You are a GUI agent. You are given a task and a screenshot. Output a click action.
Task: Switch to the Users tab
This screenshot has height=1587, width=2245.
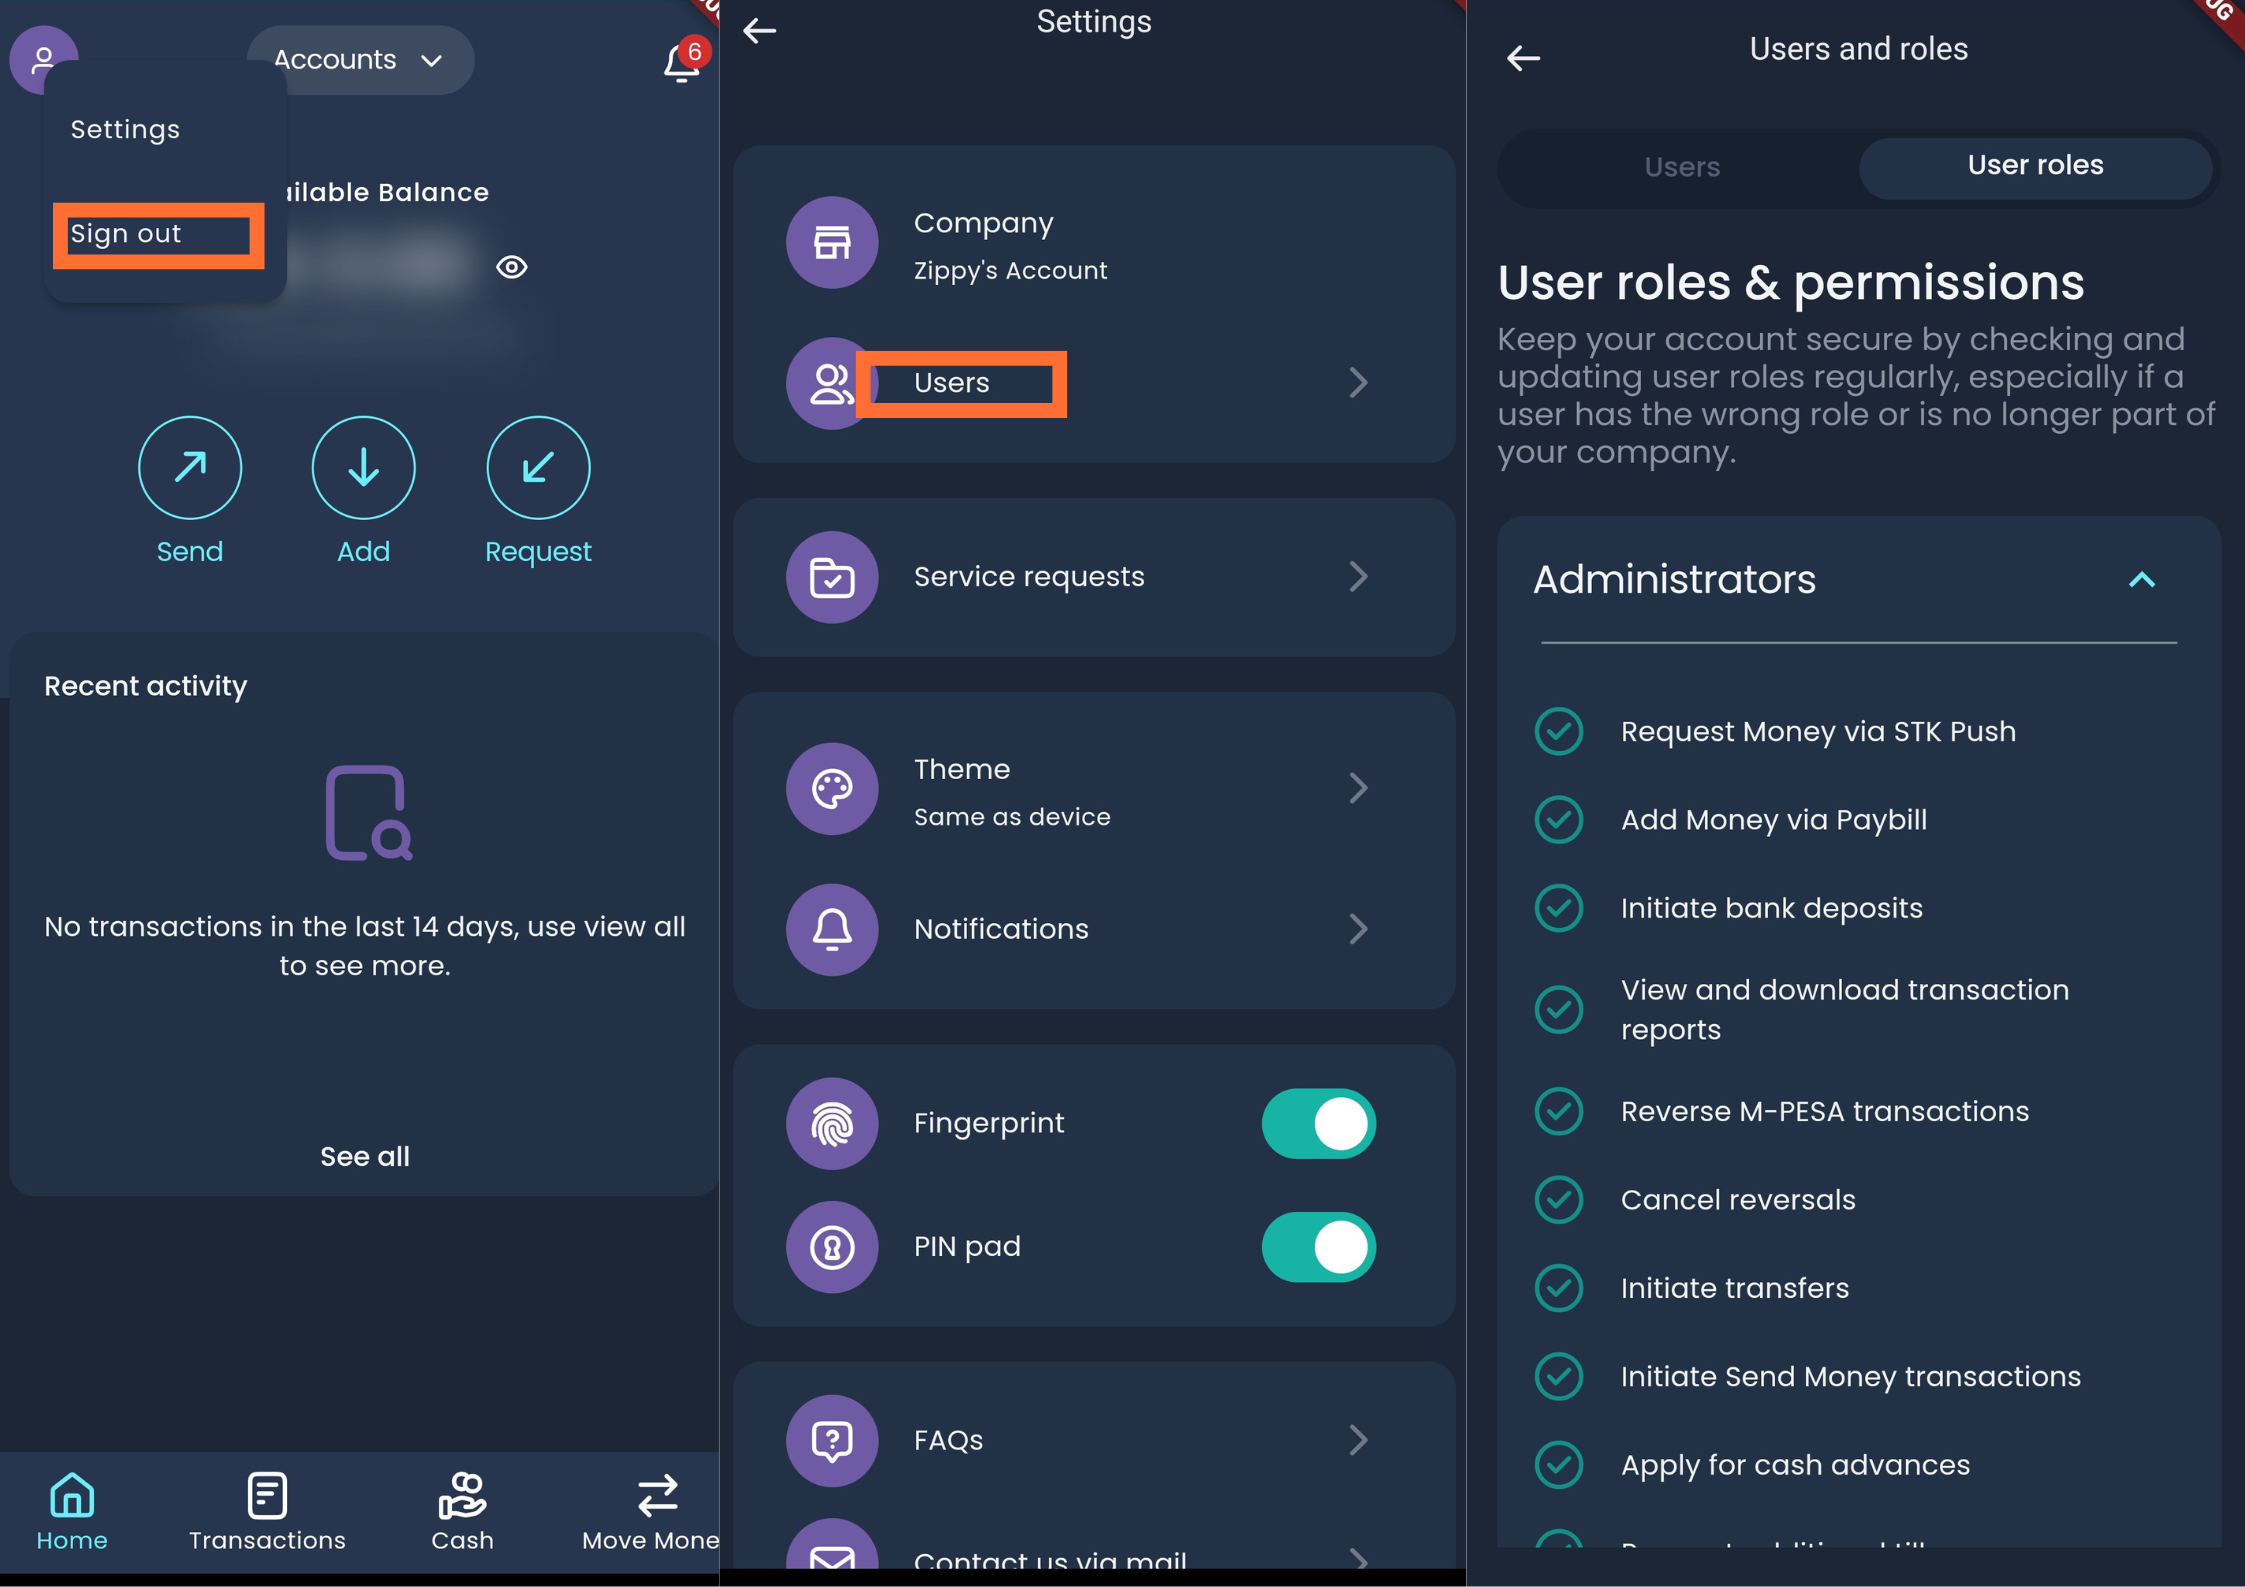pos(1681,167)
